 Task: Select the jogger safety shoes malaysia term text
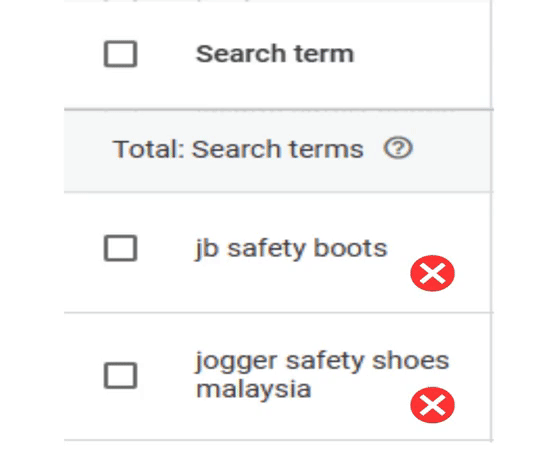tap(322, 375)
